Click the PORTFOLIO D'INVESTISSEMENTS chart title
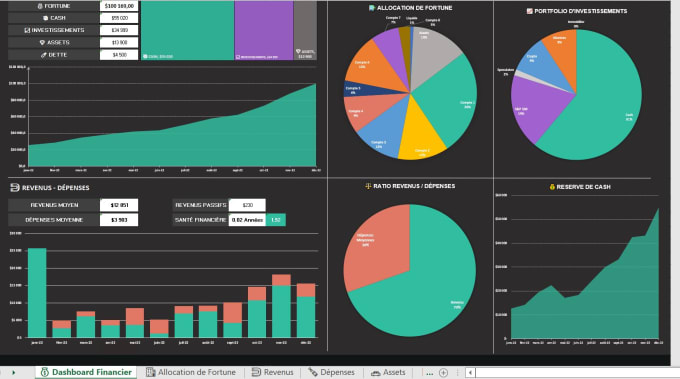This screenshot has width=680, height=379. 581,11
